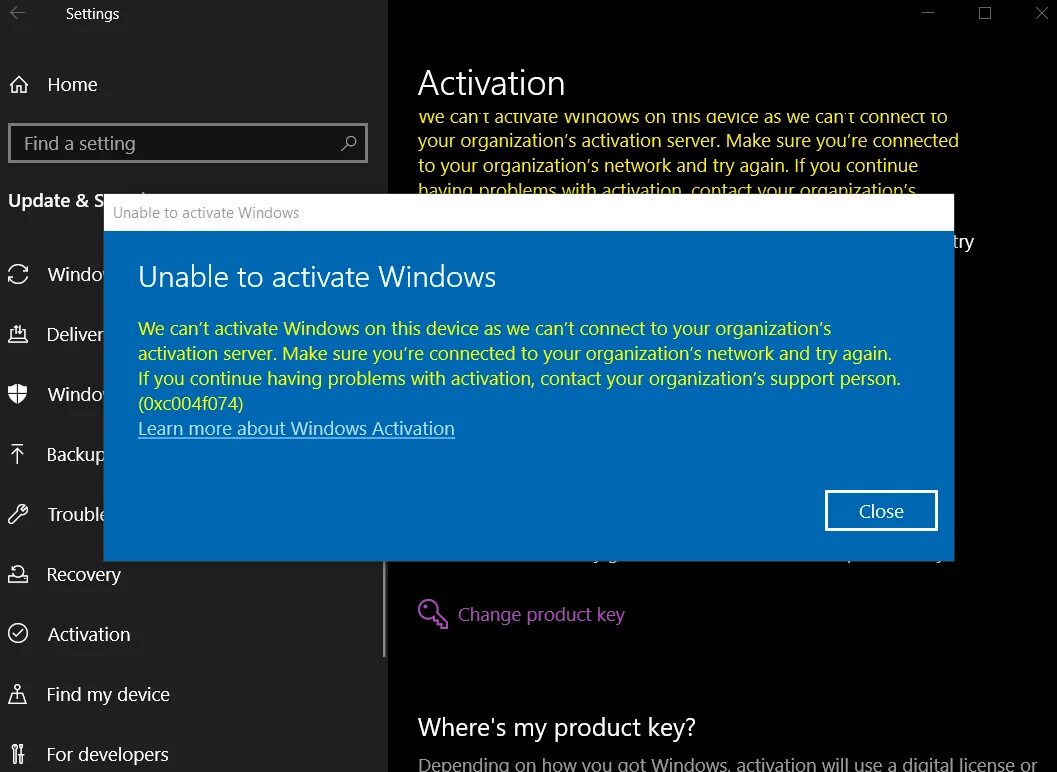The height and width of the screenshot is (772, 1057).
Task: Click the Change product key link
Action: pyautogui.click(x=541, y=615)
